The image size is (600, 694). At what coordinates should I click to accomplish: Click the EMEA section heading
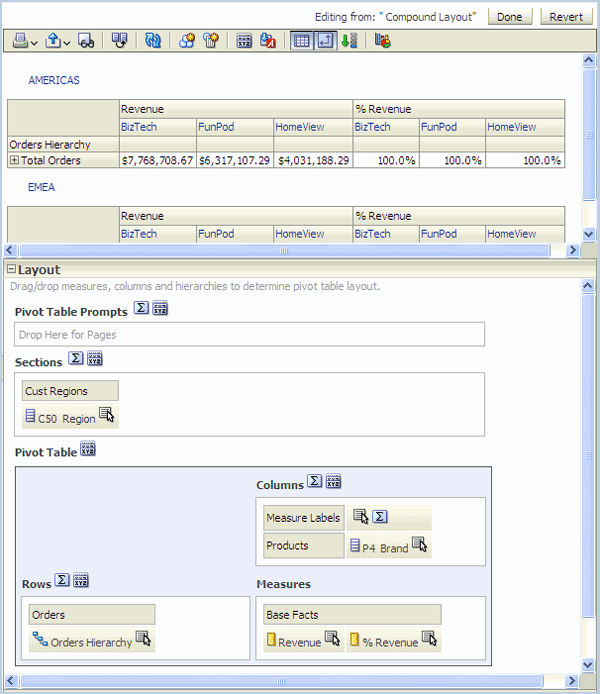(x=41, y=187)
